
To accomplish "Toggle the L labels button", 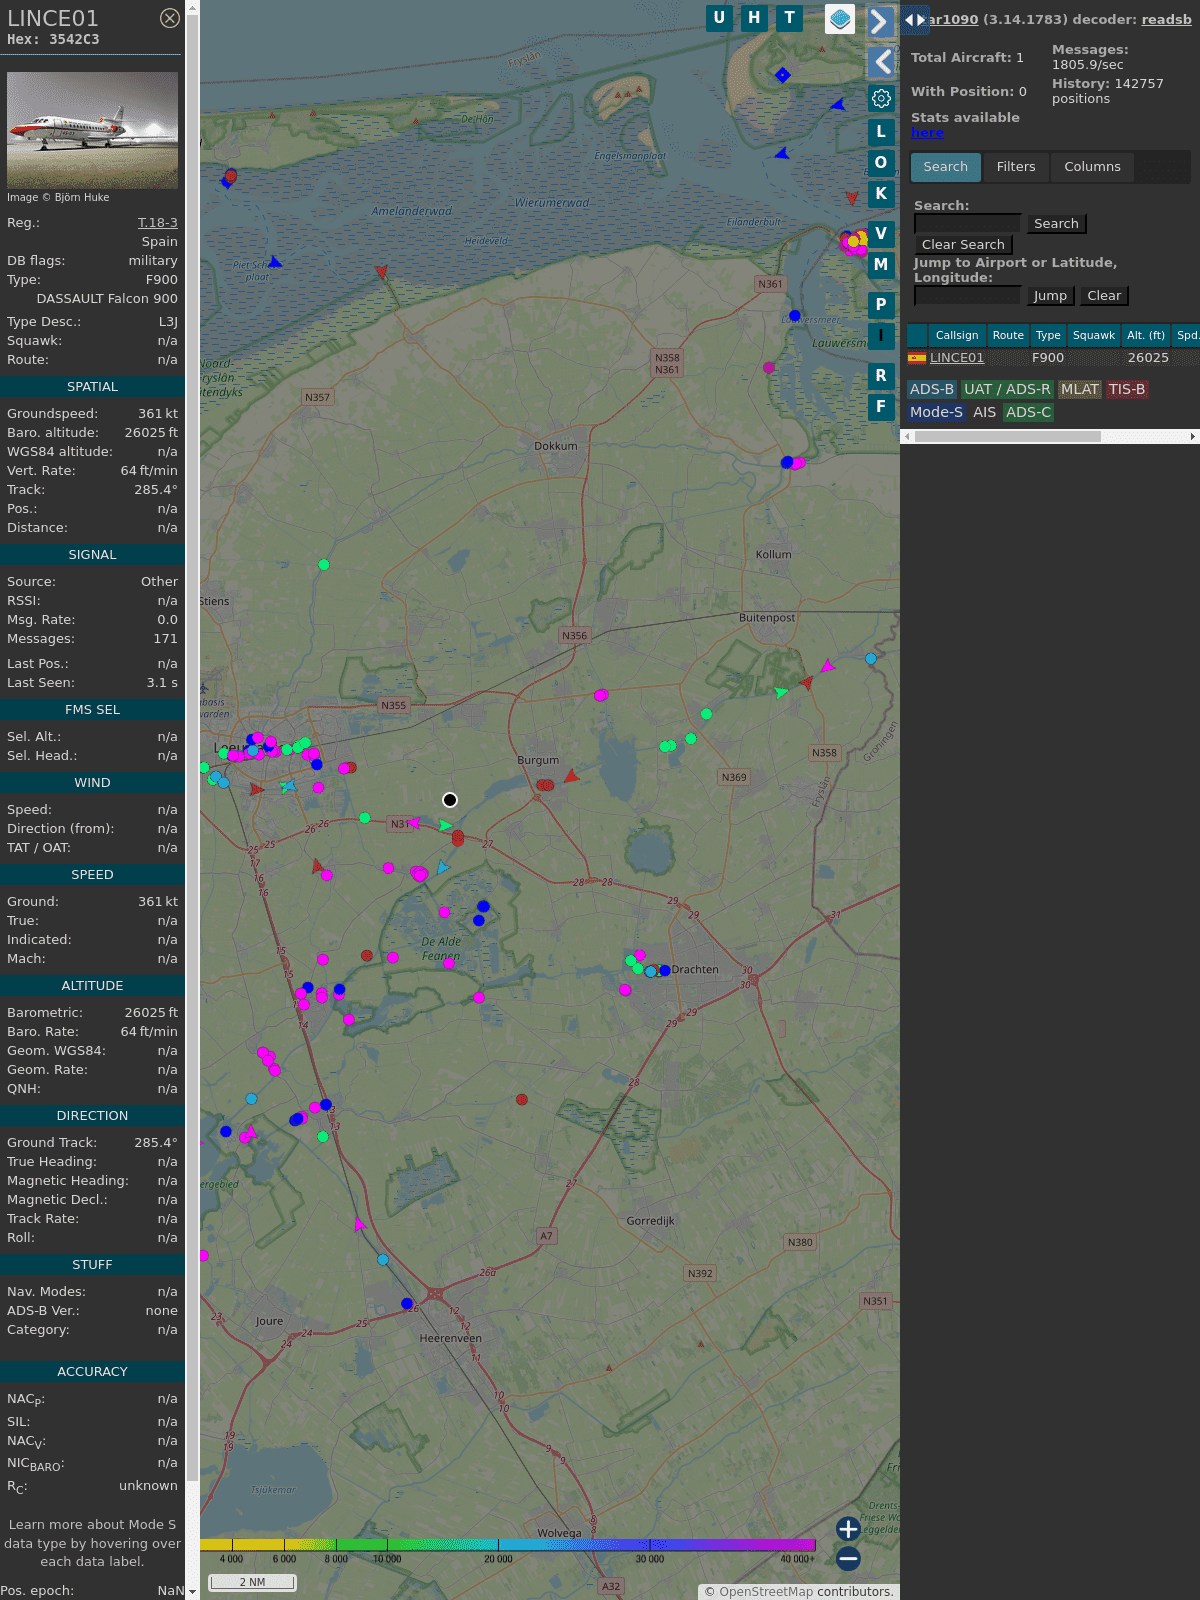I will pos(881,131).
